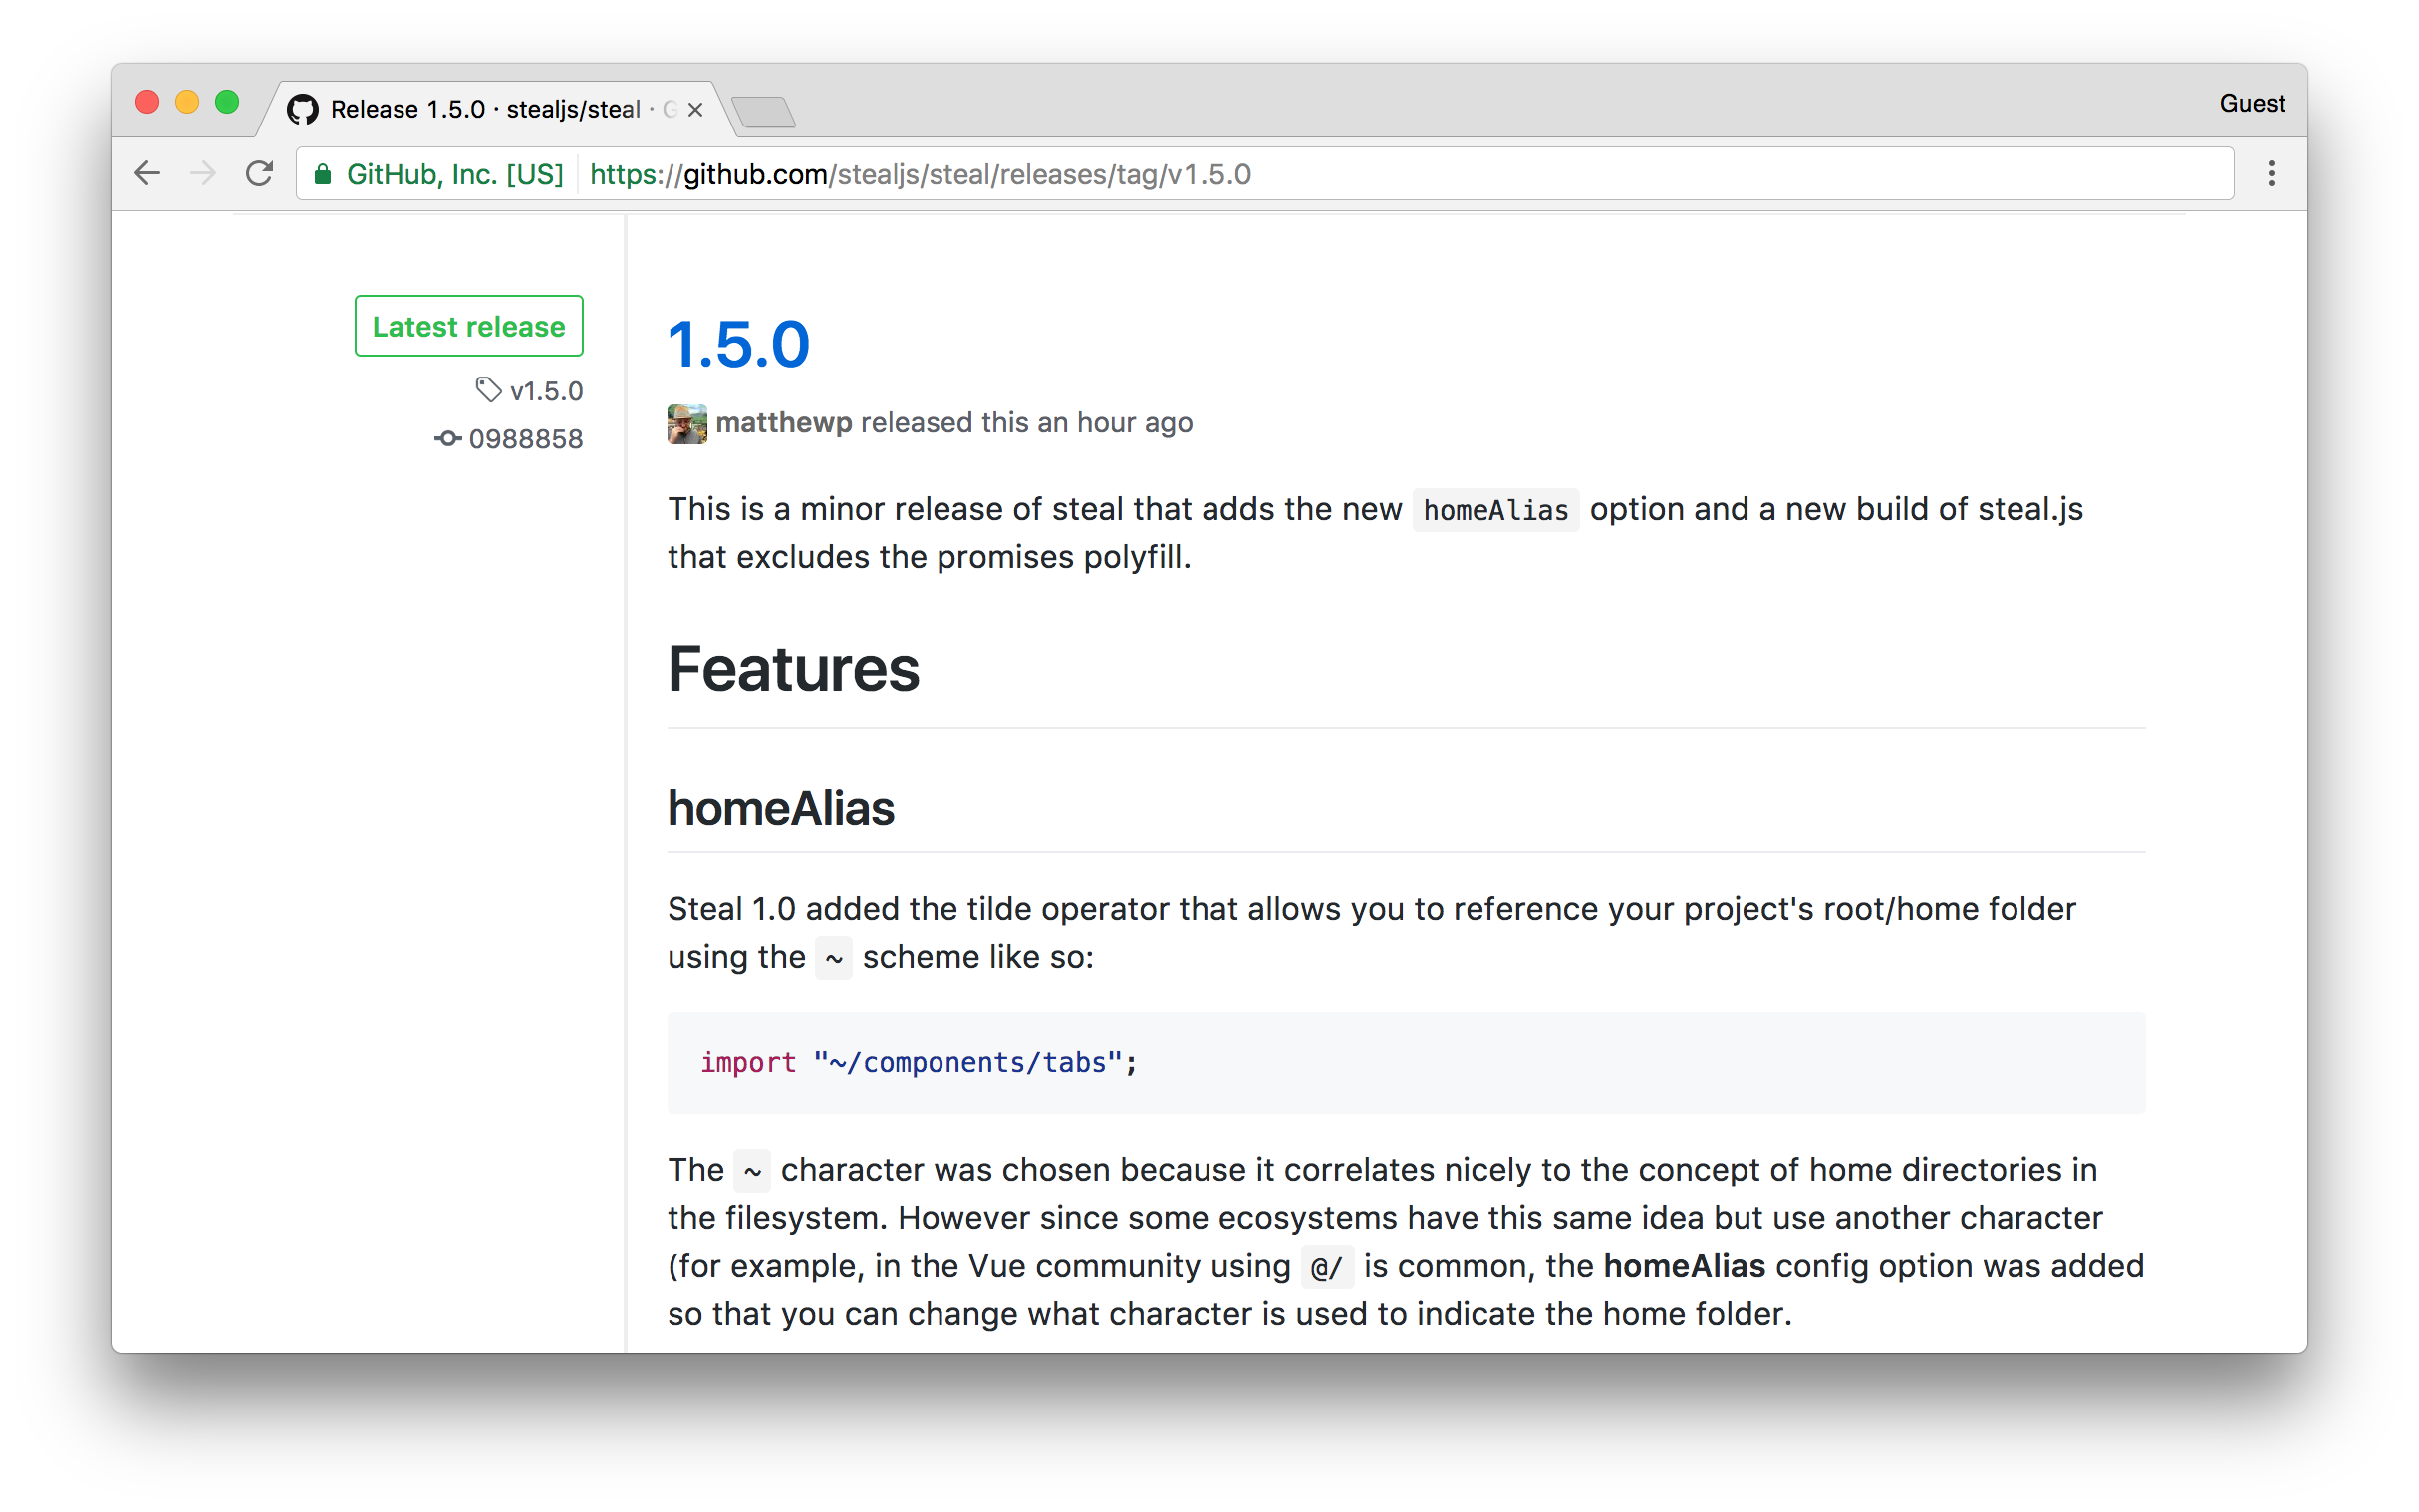This screenshot has height=1512, width=2419.
Task: Open the v1.5.0 tag link
Action: coord(545,391)
